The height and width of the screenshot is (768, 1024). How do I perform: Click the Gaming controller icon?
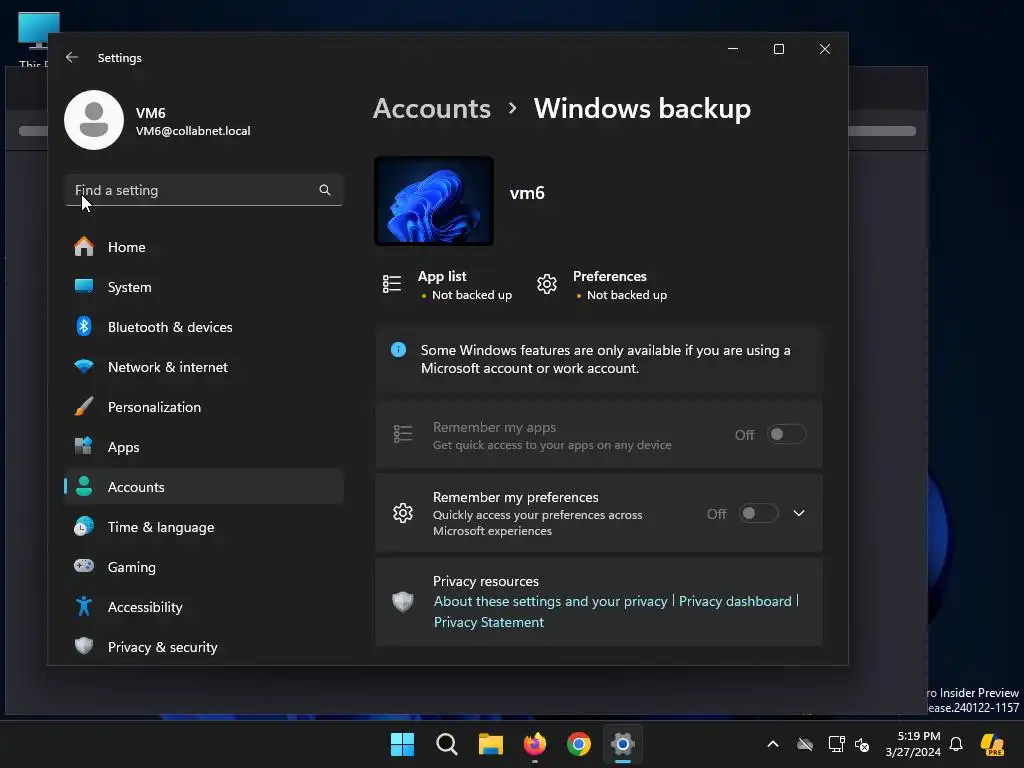tap(84, 566)
